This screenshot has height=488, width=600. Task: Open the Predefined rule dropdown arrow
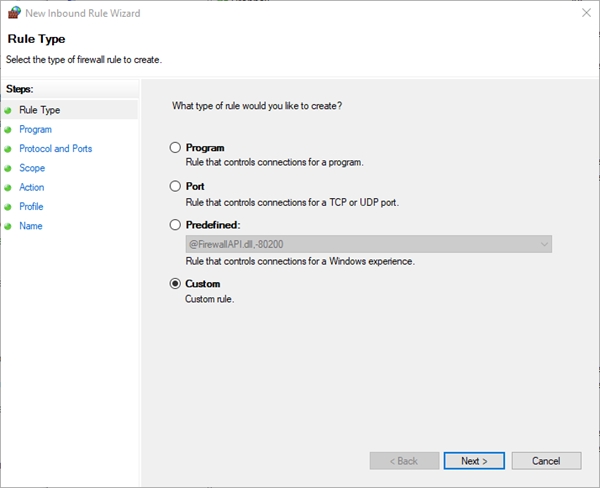[x=543, y=244]
